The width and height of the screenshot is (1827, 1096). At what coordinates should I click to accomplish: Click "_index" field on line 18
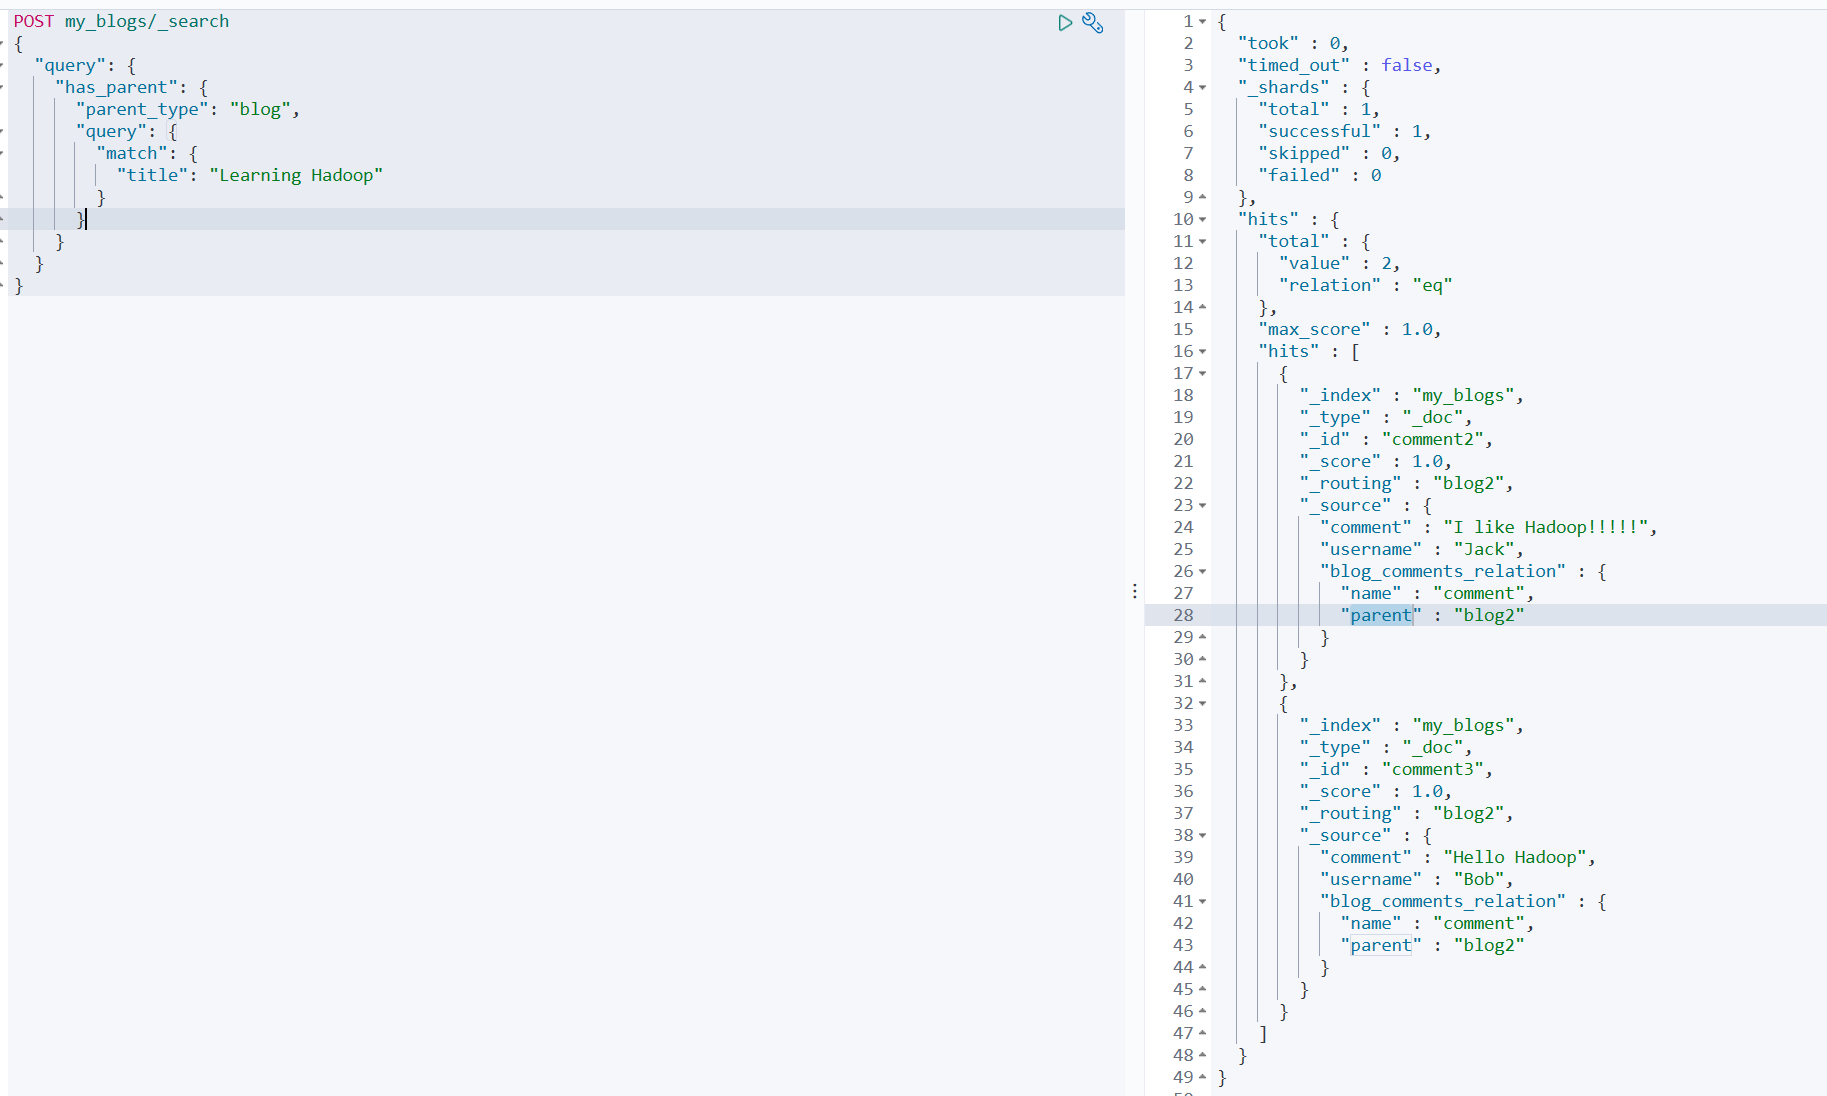(1340, 395)
